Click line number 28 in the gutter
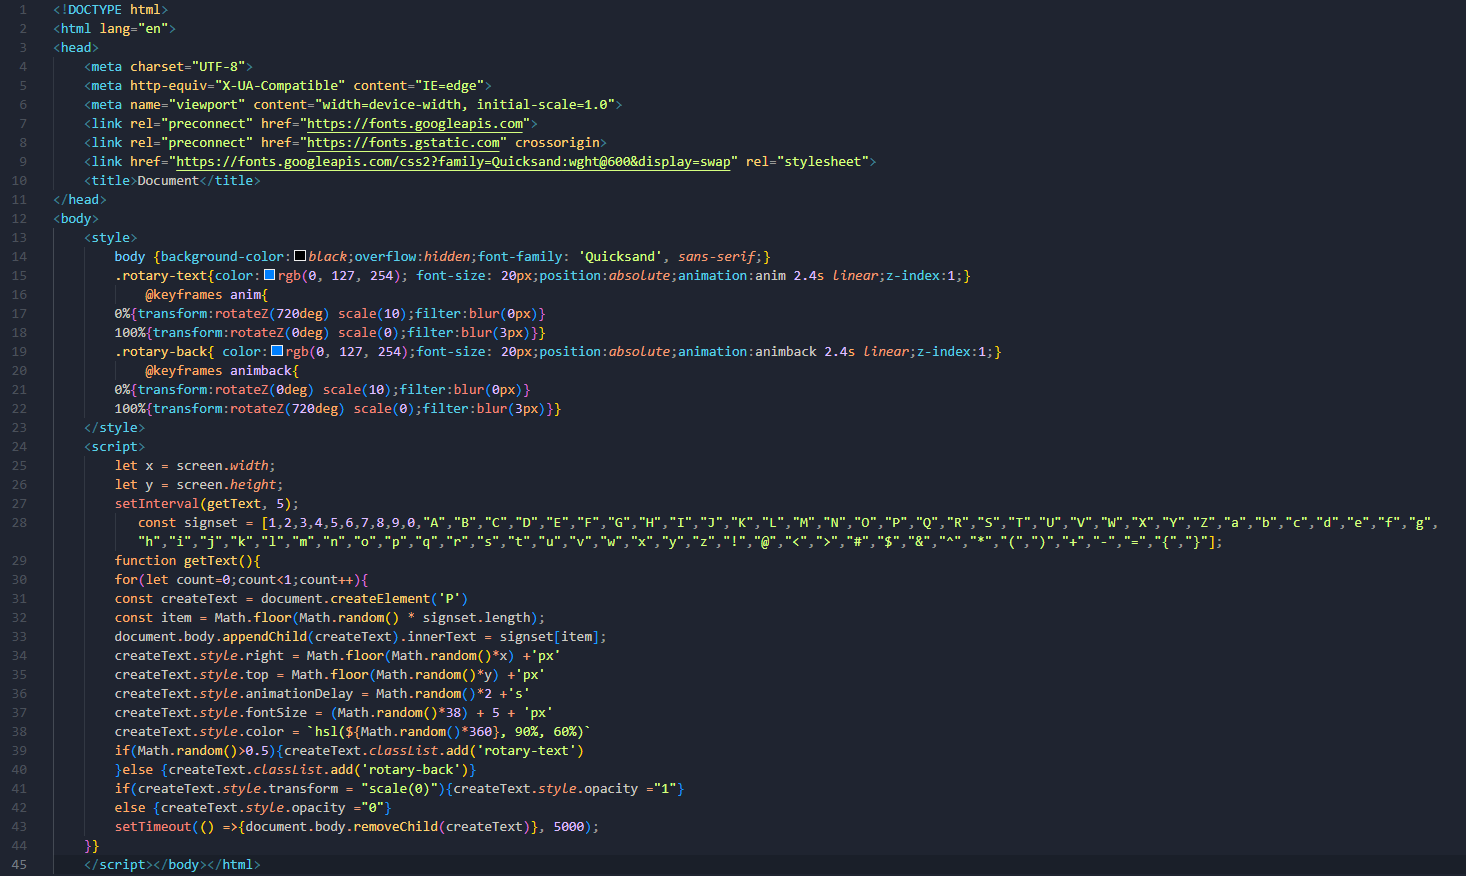 [x=19, y=523]
